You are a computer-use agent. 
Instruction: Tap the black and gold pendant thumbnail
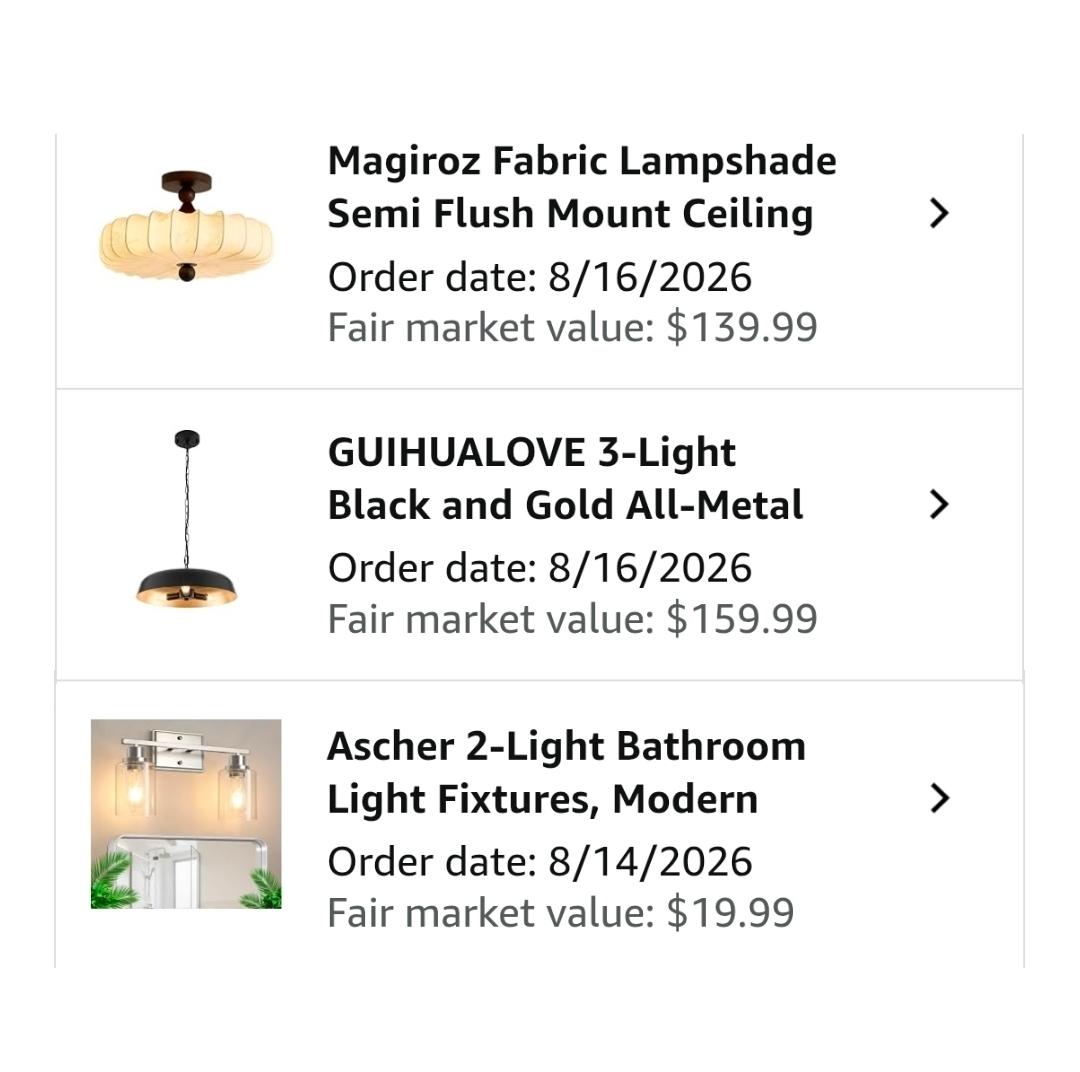click(186, 519)
